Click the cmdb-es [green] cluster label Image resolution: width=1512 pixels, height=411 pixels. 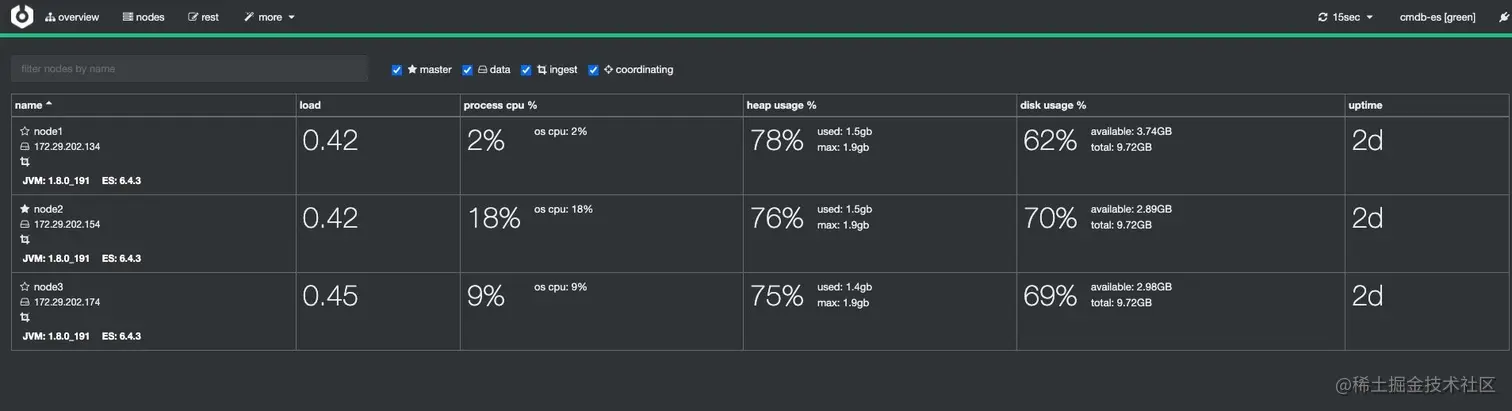click(1437, 17)
